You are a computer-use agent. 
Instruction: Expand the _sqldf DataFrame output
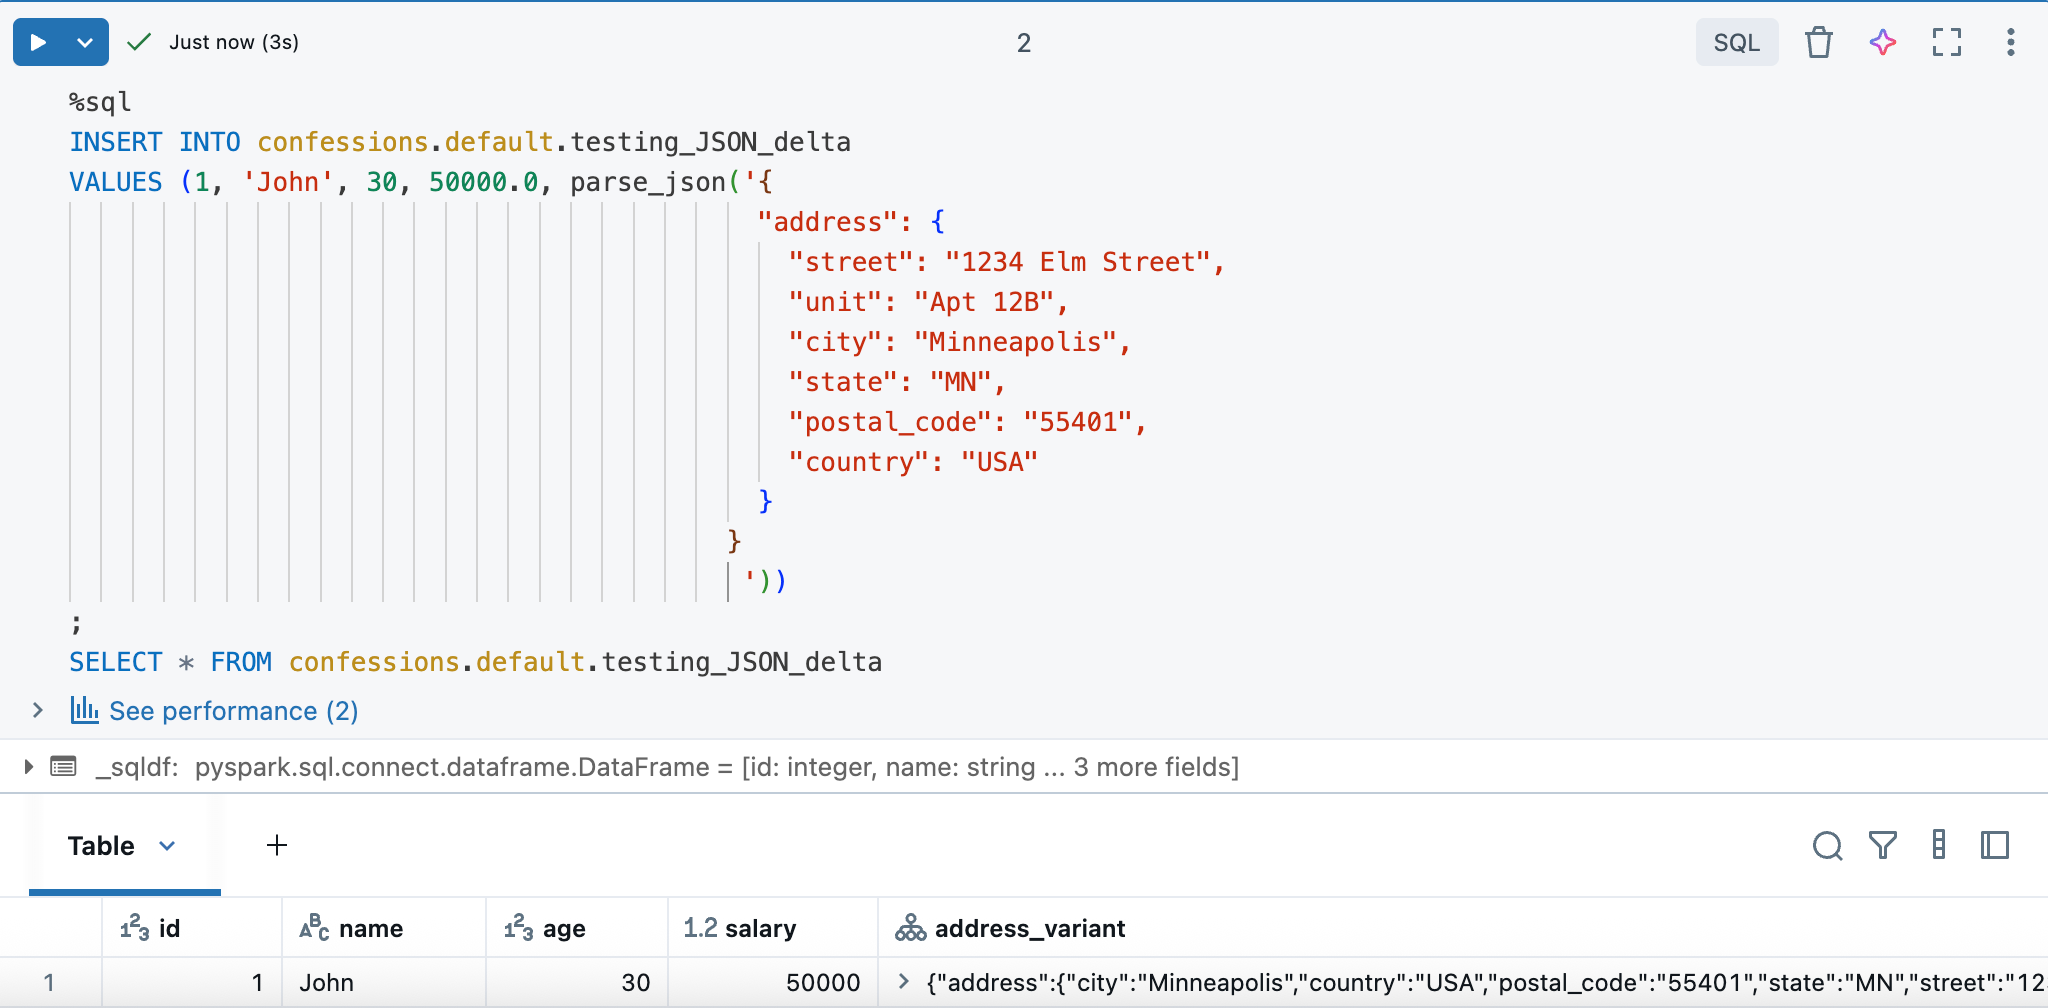(x=28, y=766)
